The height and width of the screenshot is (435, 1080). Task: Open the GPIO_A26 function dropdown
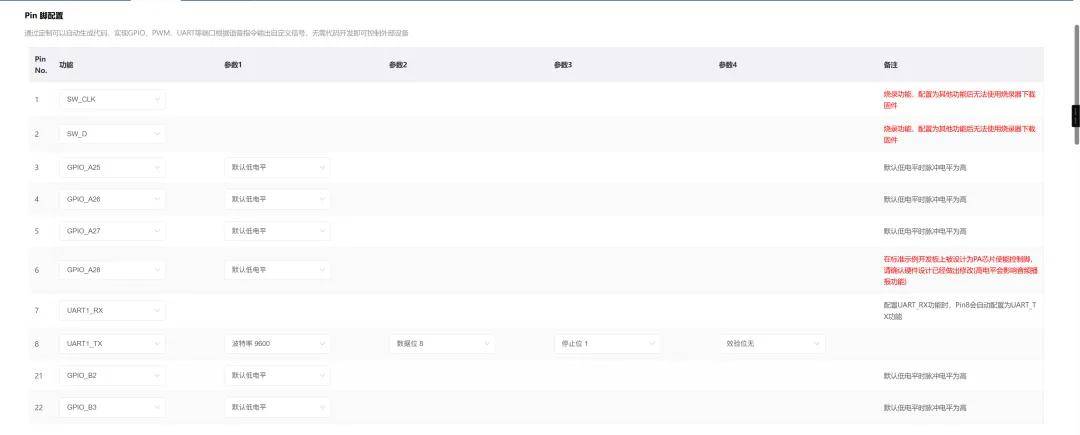pyautogui.click(x=112, y=199)
